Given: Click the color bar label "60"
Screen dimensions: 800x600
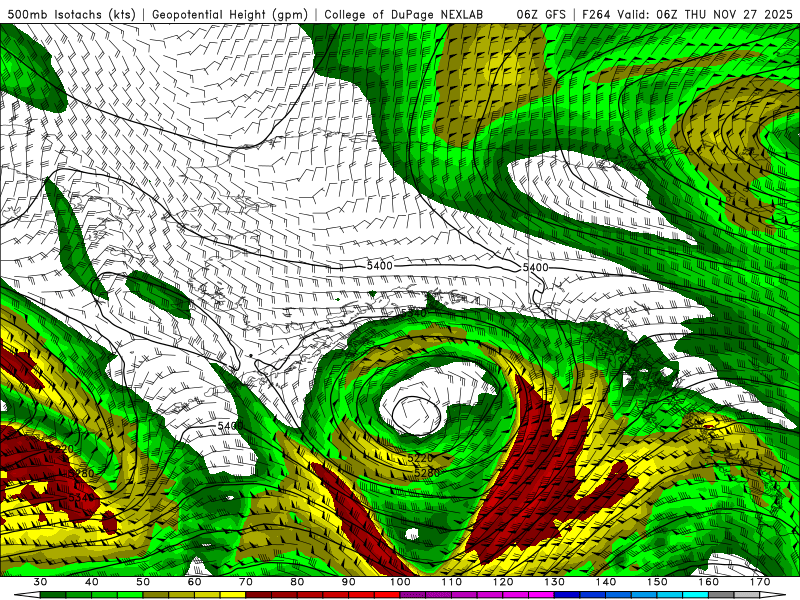Looking at the screenshot, I should click(x=194, y=582).
